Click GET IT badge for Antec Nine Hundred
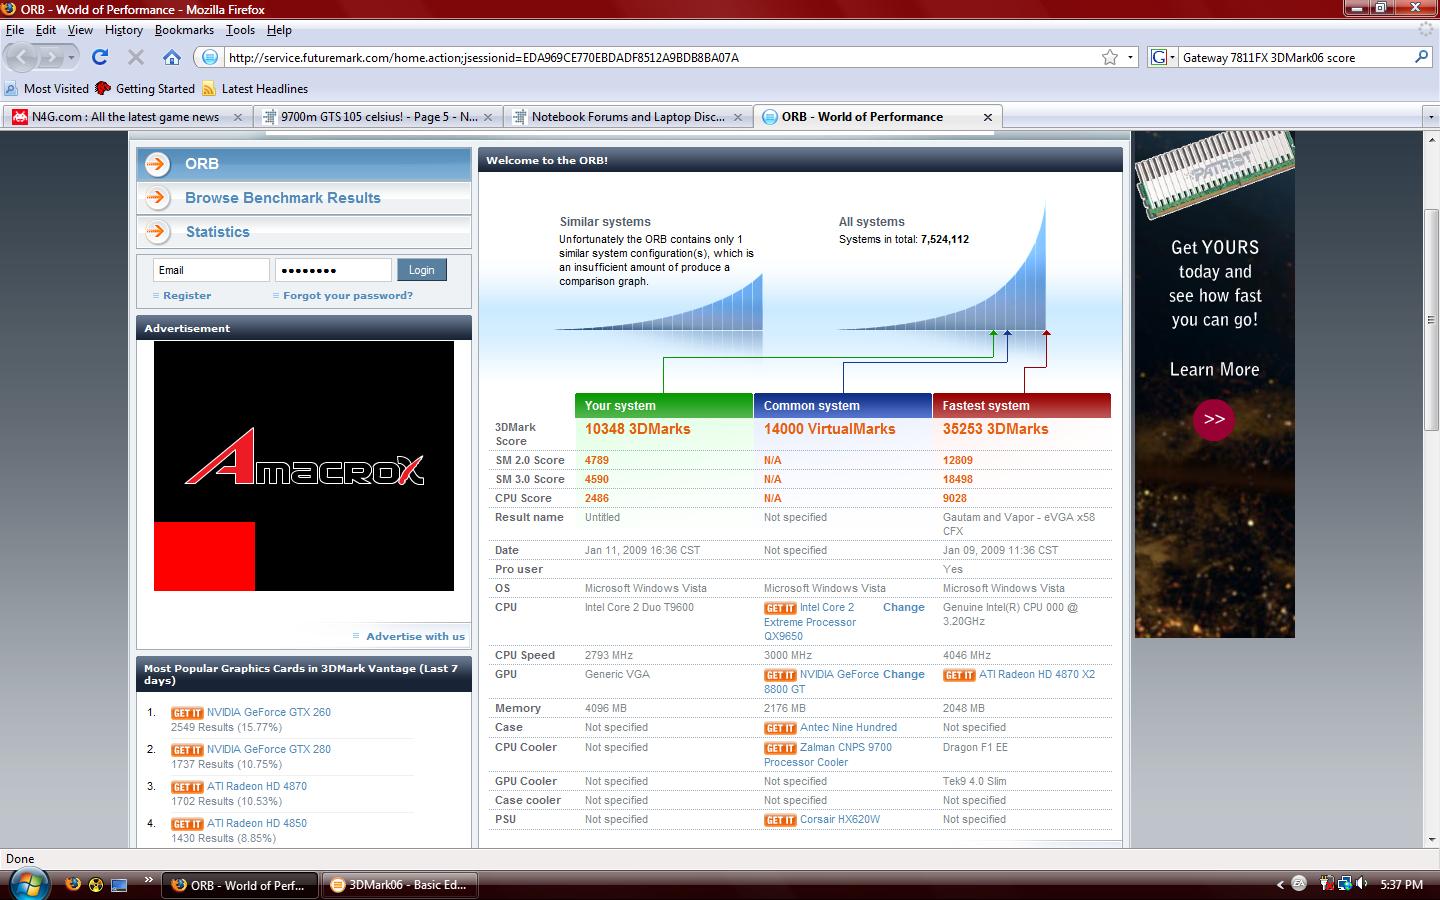 coord(780,728)
